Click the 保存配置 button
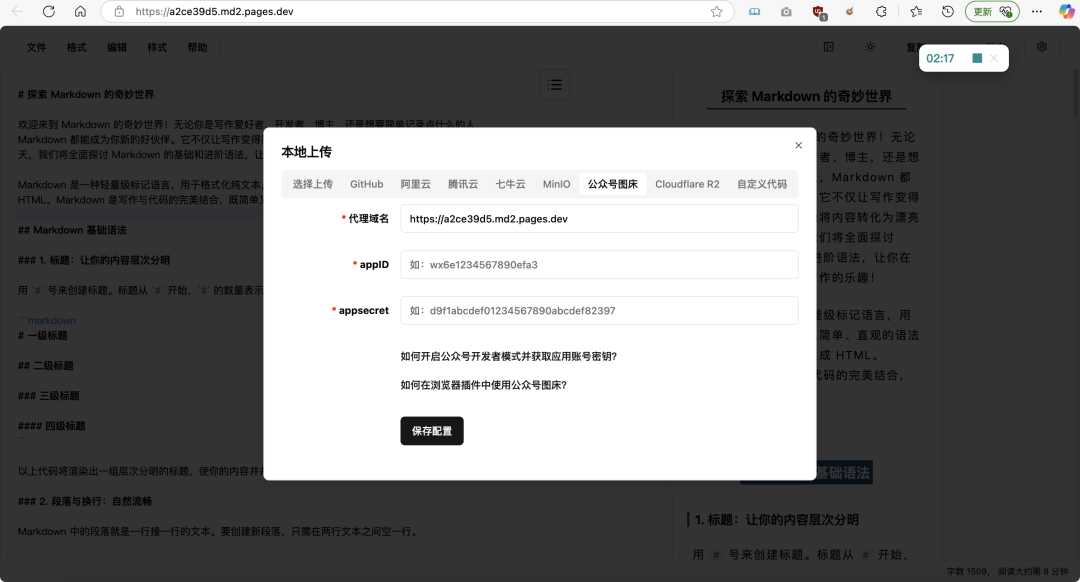Screen dimensions: 1080x582 coord(432,431)
